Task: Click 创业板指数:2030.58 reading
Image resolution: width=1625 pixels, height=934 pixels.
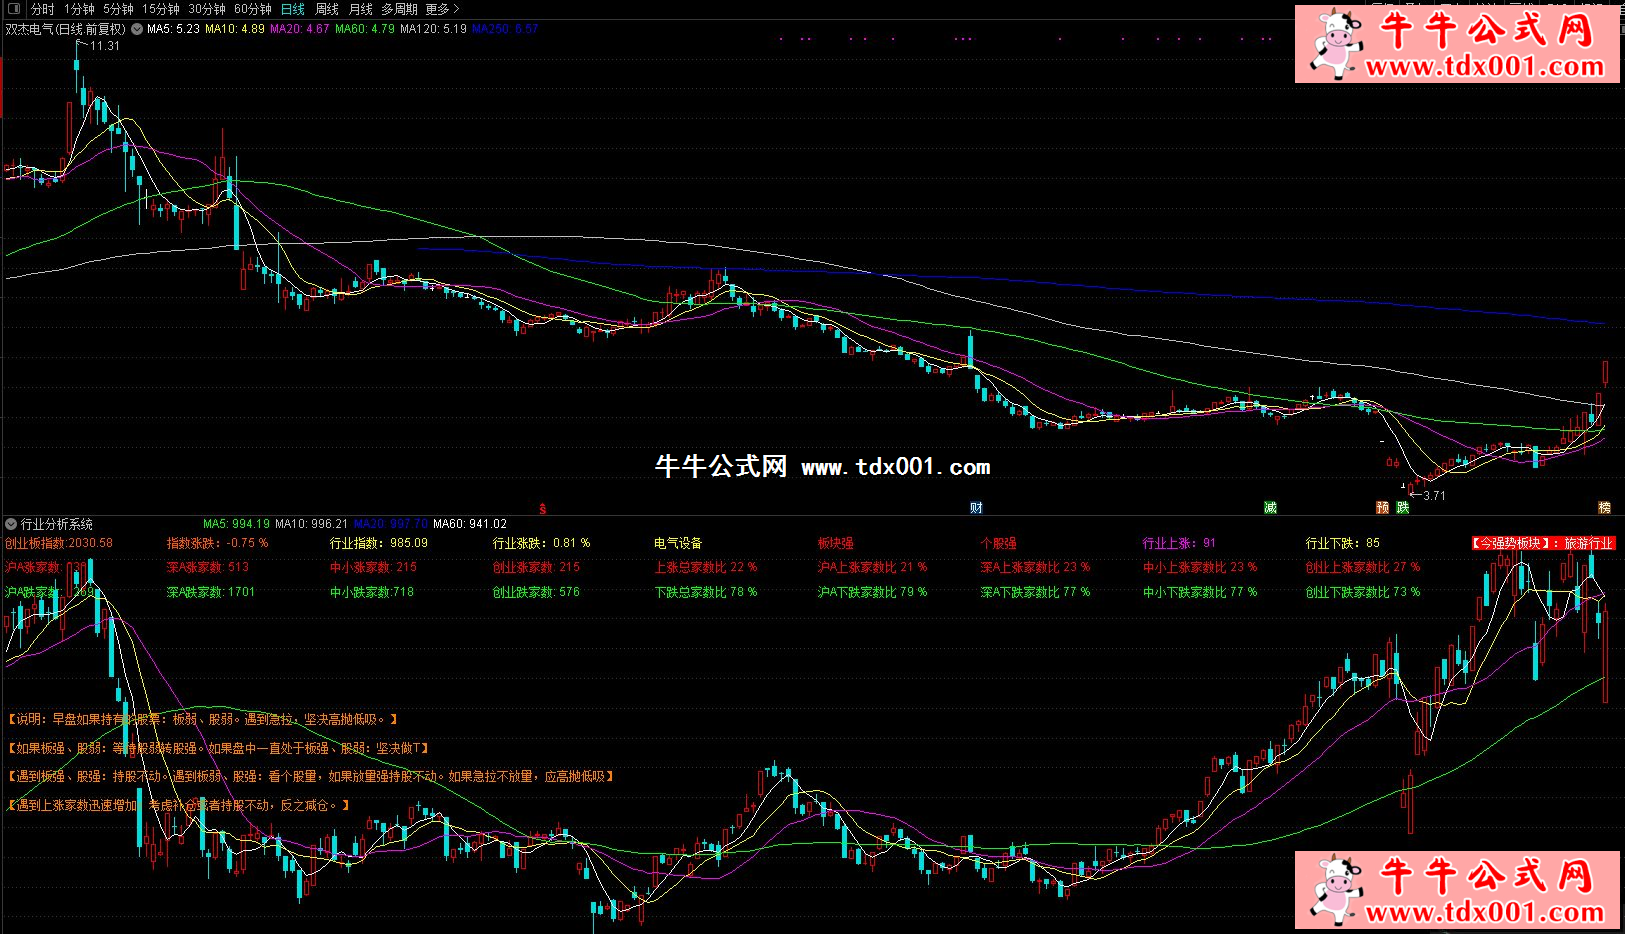Action: [59, 543]
